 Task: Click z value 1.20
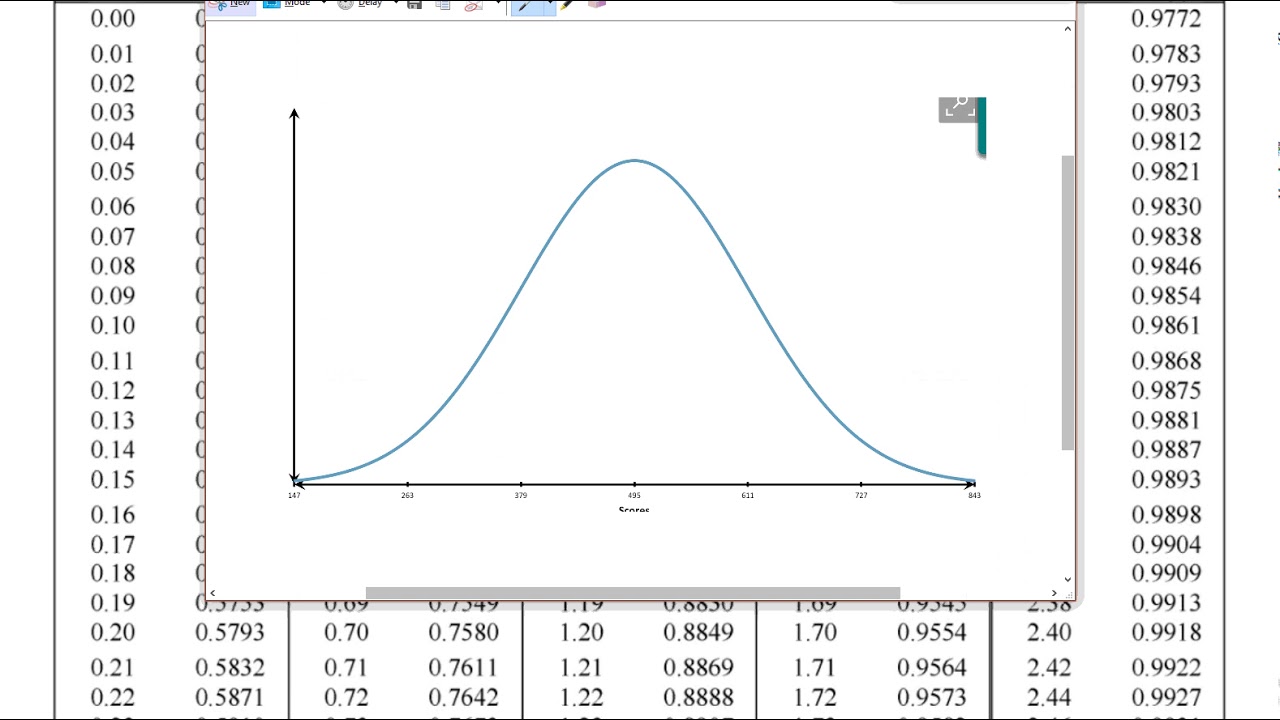581,633
